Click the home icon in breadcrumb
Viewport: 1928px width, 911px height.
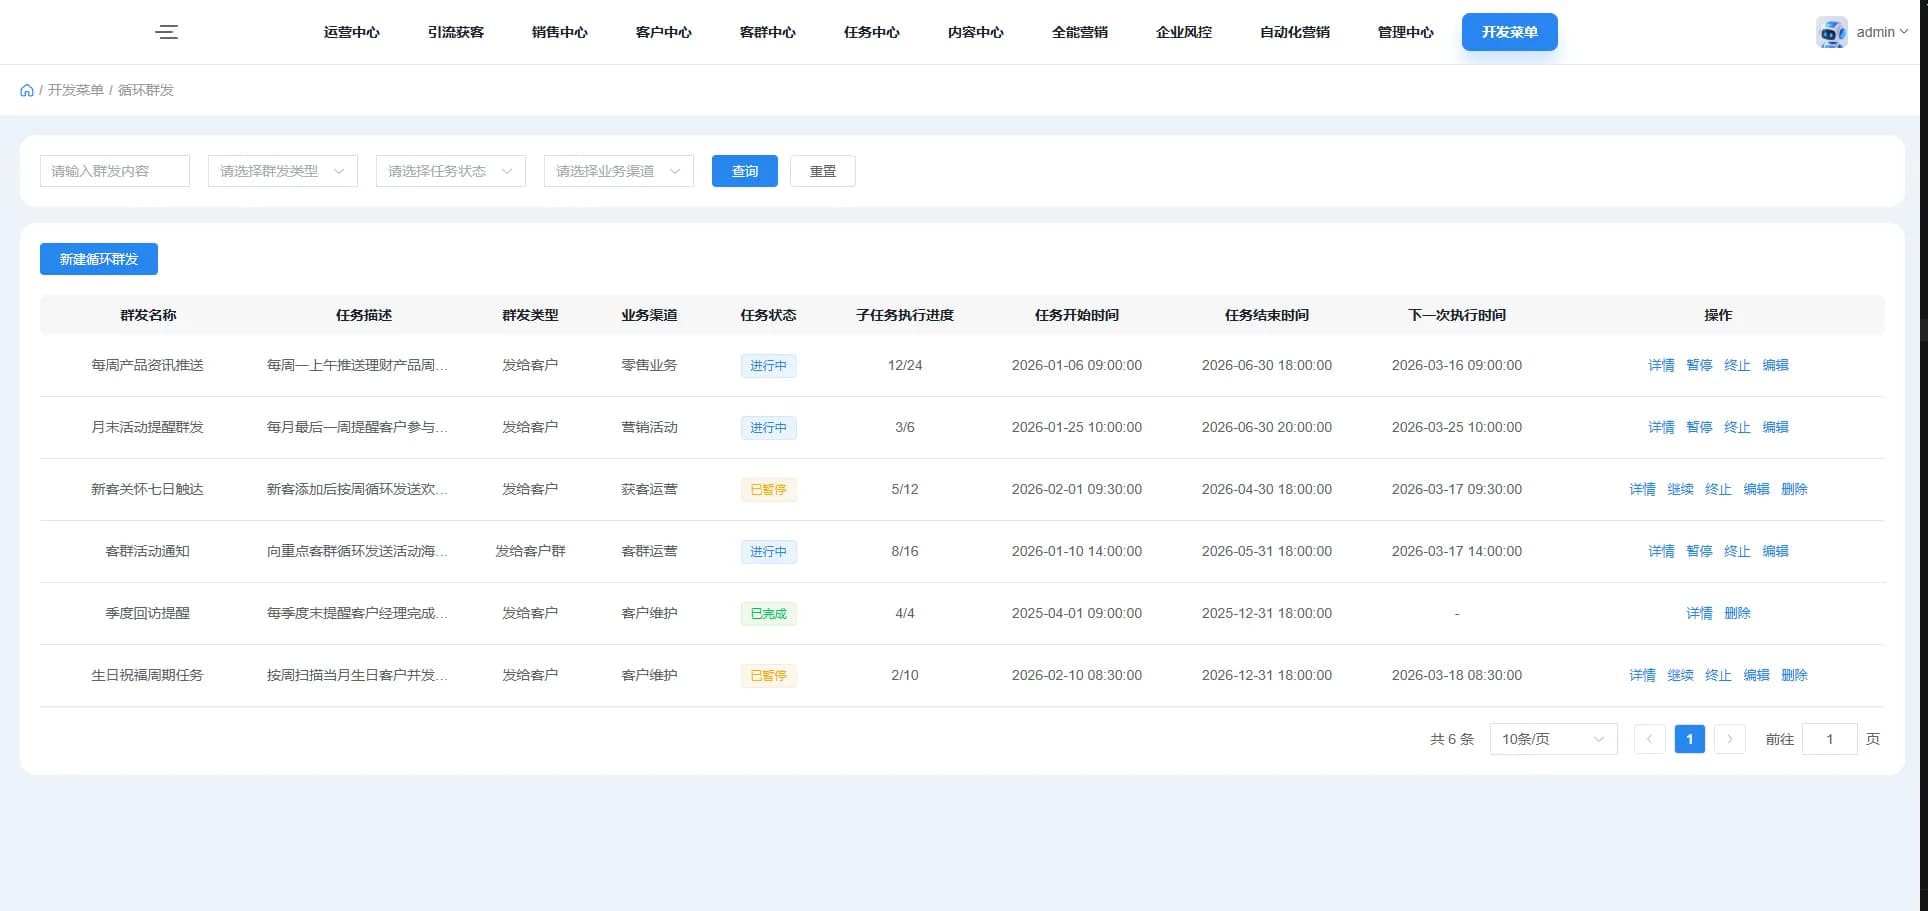pos(27,90)
